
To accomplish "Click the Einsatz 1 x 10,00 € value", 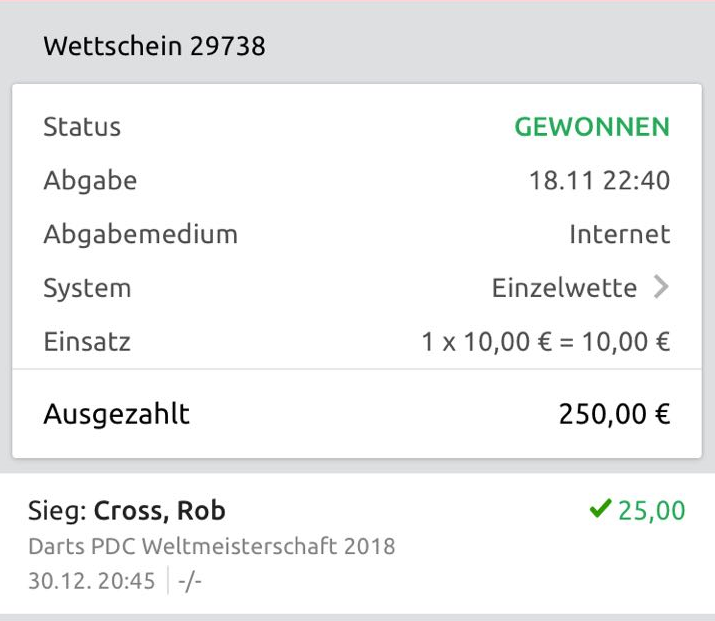I will click(x=545, y=342).
